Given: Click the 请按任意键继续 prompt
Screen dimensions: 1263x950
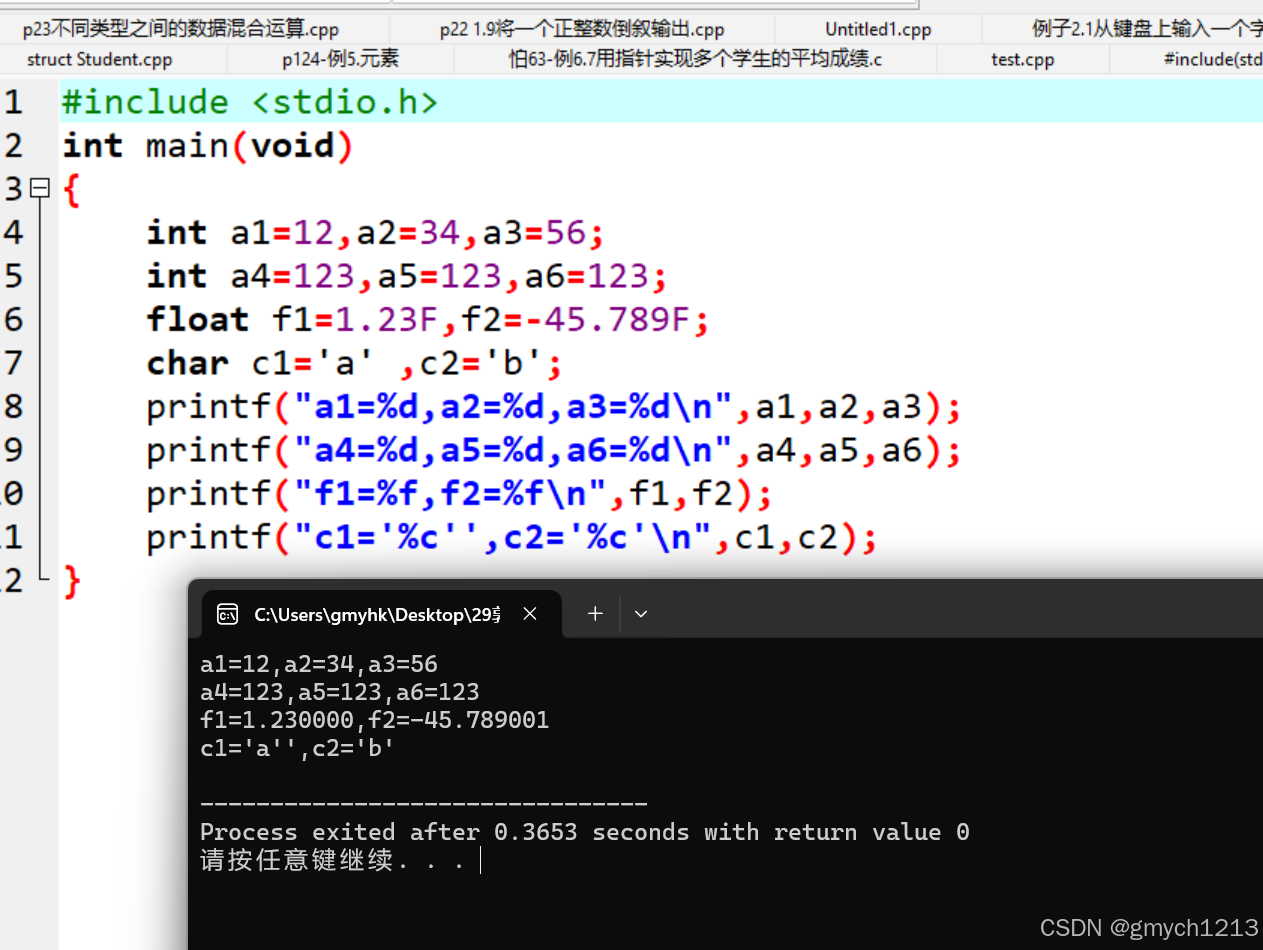Looking at the screenshot, I should click(333, 860).
